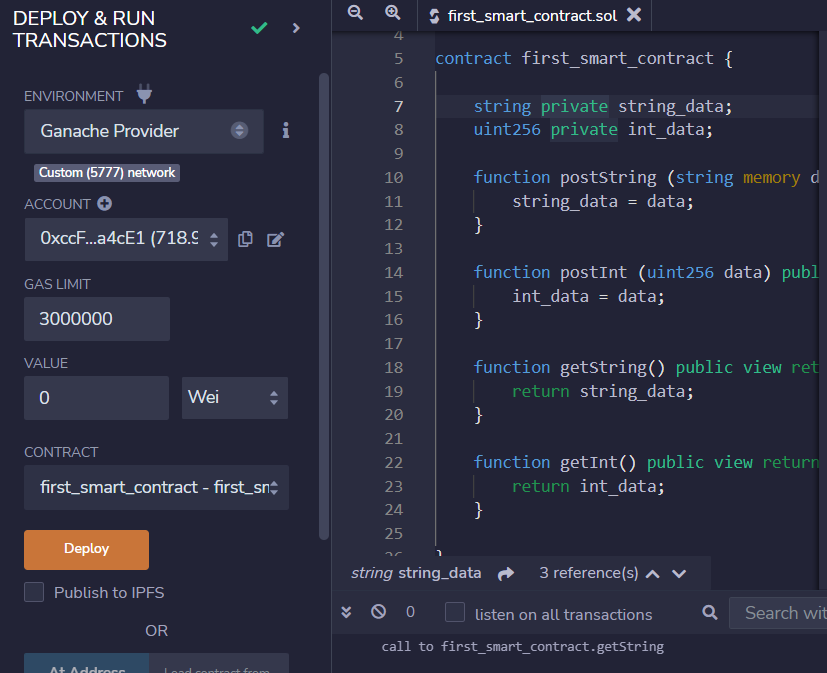Collapse terminal with double chevron icon
827x673 pixels.
click(x=347, y=612)
